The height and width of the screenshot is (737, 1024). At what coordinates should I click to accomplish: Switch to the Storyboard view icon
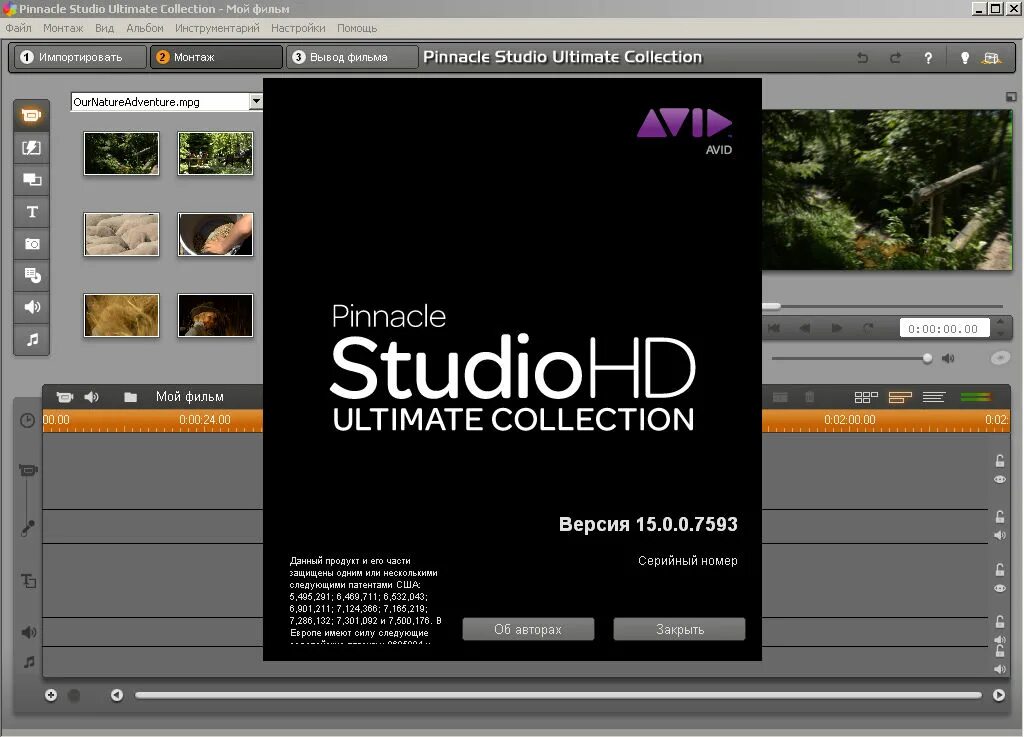866,397
